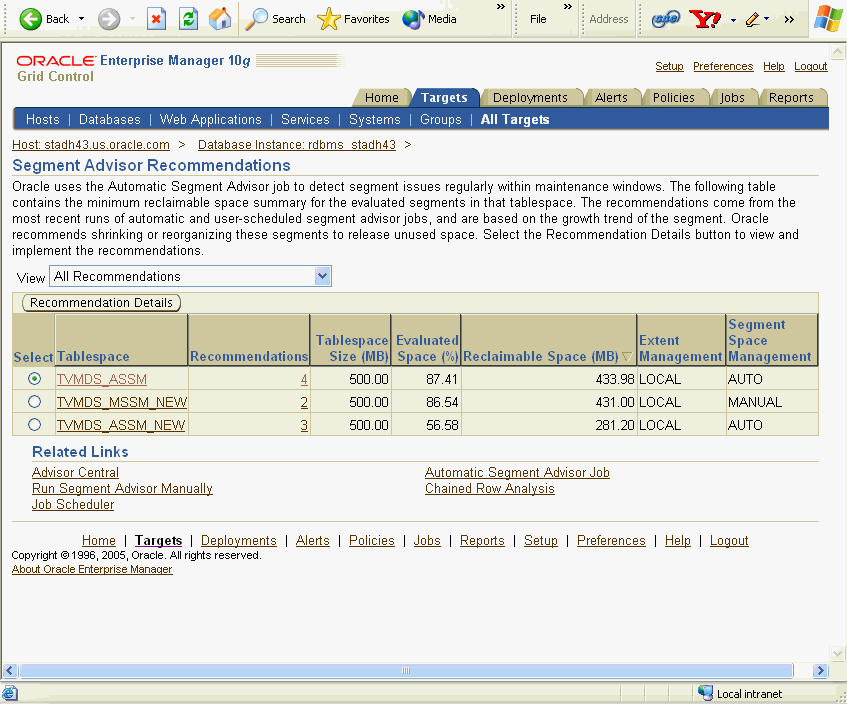Click the Stop loading icon
This screenshot has width=847, height=704.
pos(156,18)
